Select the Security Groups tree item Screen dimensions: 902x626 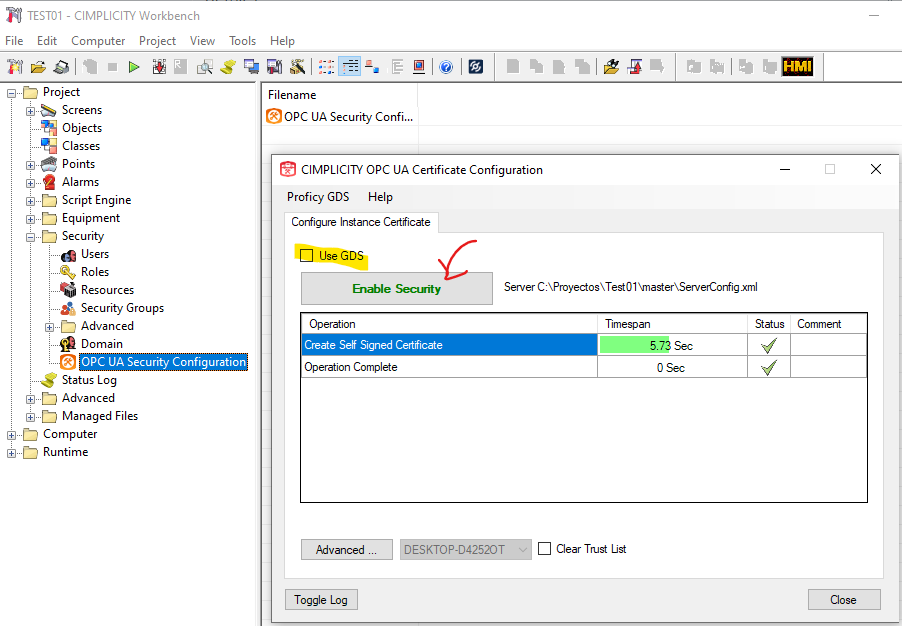click(x=122, y=308)
